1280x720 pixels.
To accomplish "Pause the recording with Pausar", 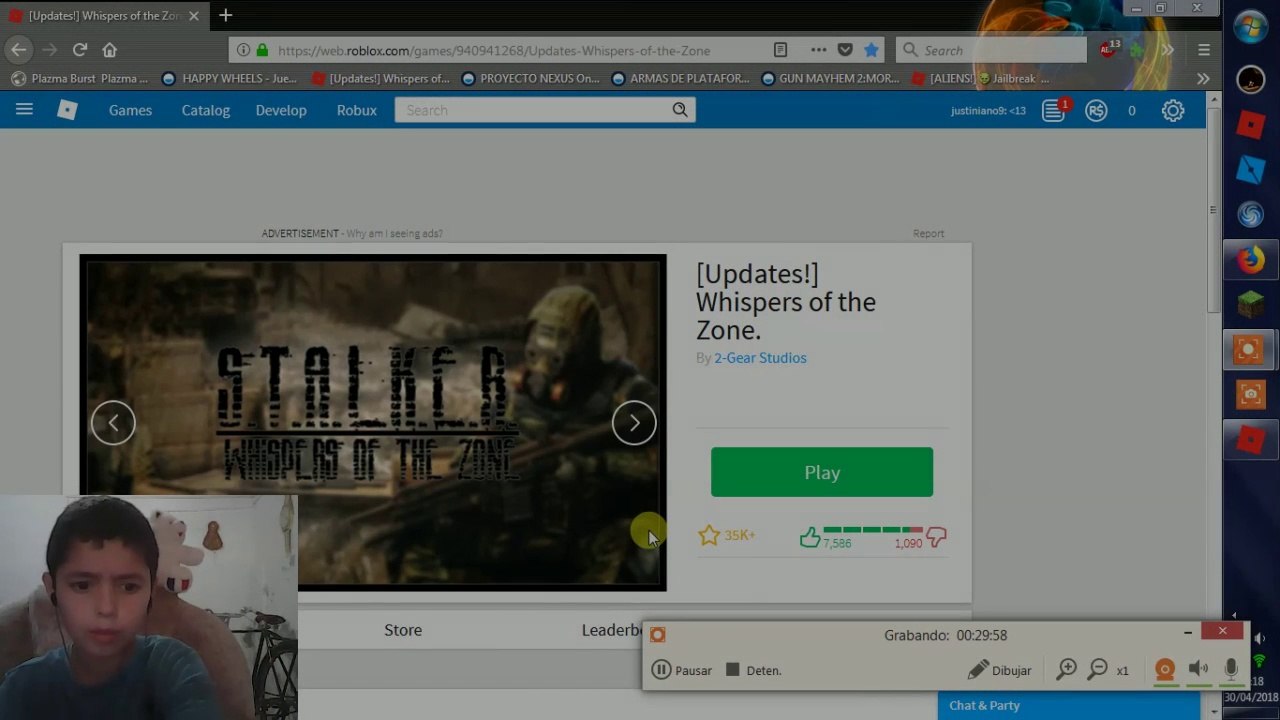I will pyautogui.click(x=682, y=670).
